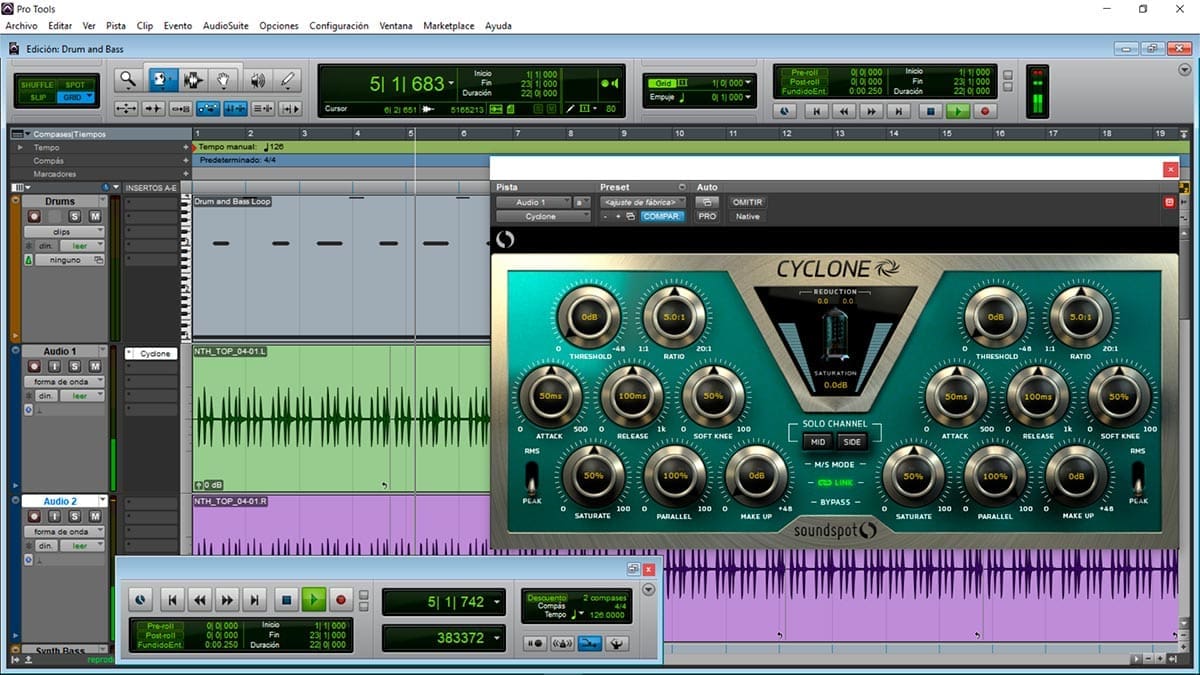Viewport: 1200px width, 675px height.
Task: Enable Slip edit mode
Action: tap(38, 97)
